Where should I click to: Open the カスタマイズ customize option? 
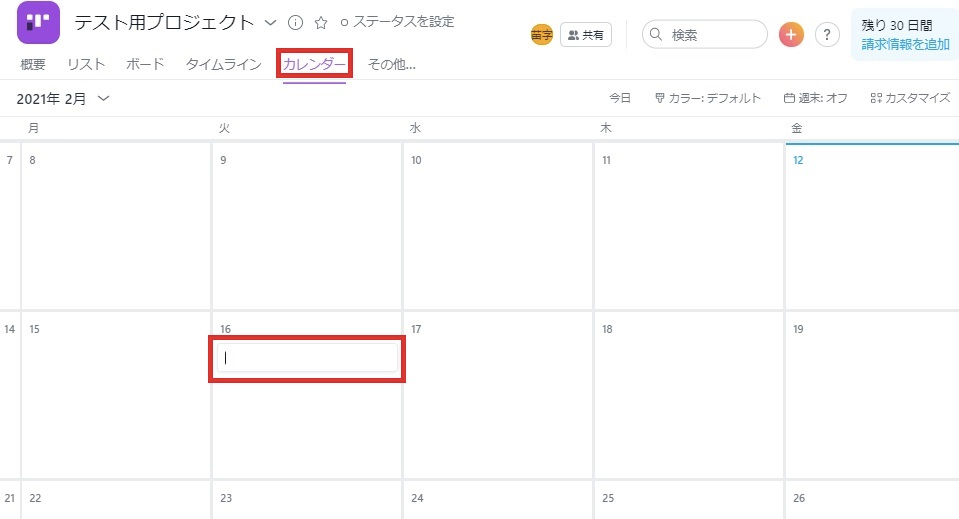coord(910,98)
